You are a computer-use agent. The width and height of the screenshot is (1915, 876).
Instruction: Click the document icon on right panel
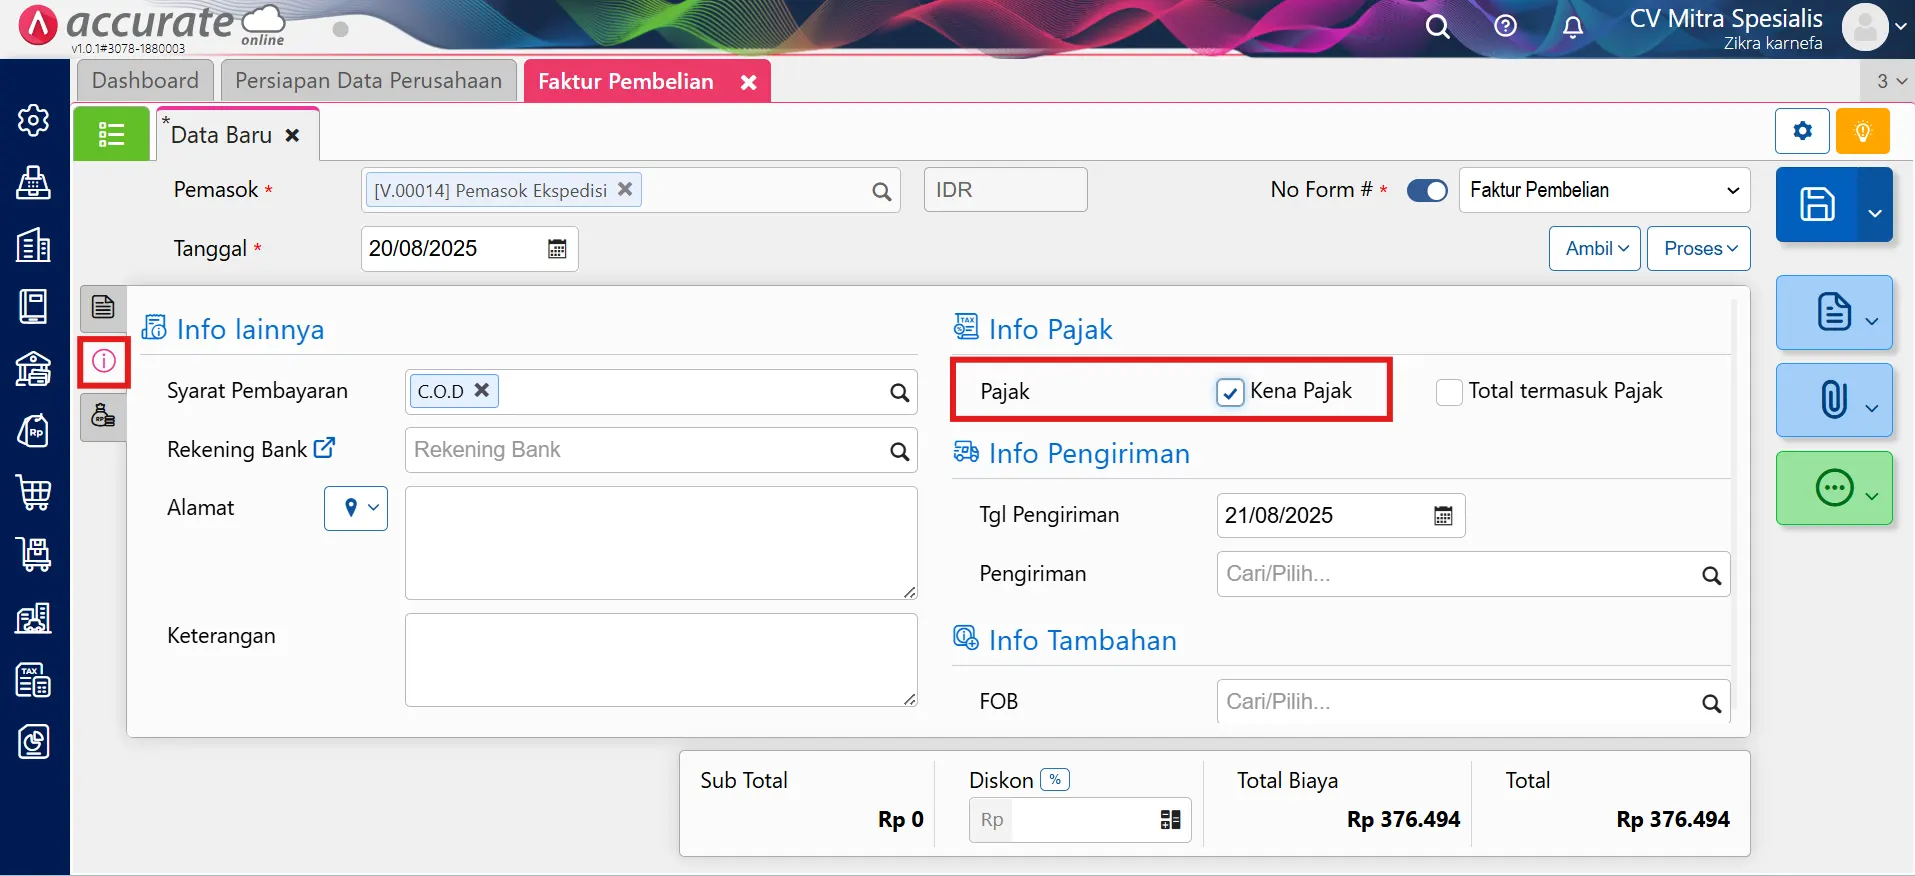[1833, 312]
